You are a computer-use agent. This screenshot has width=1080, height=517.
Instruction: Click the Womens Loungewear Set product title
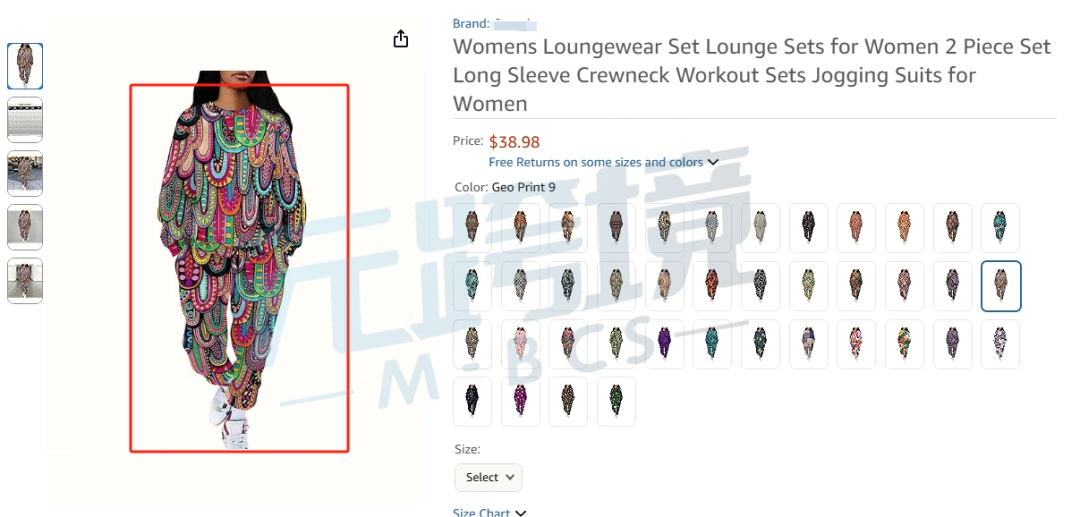(x=751, y=75)
